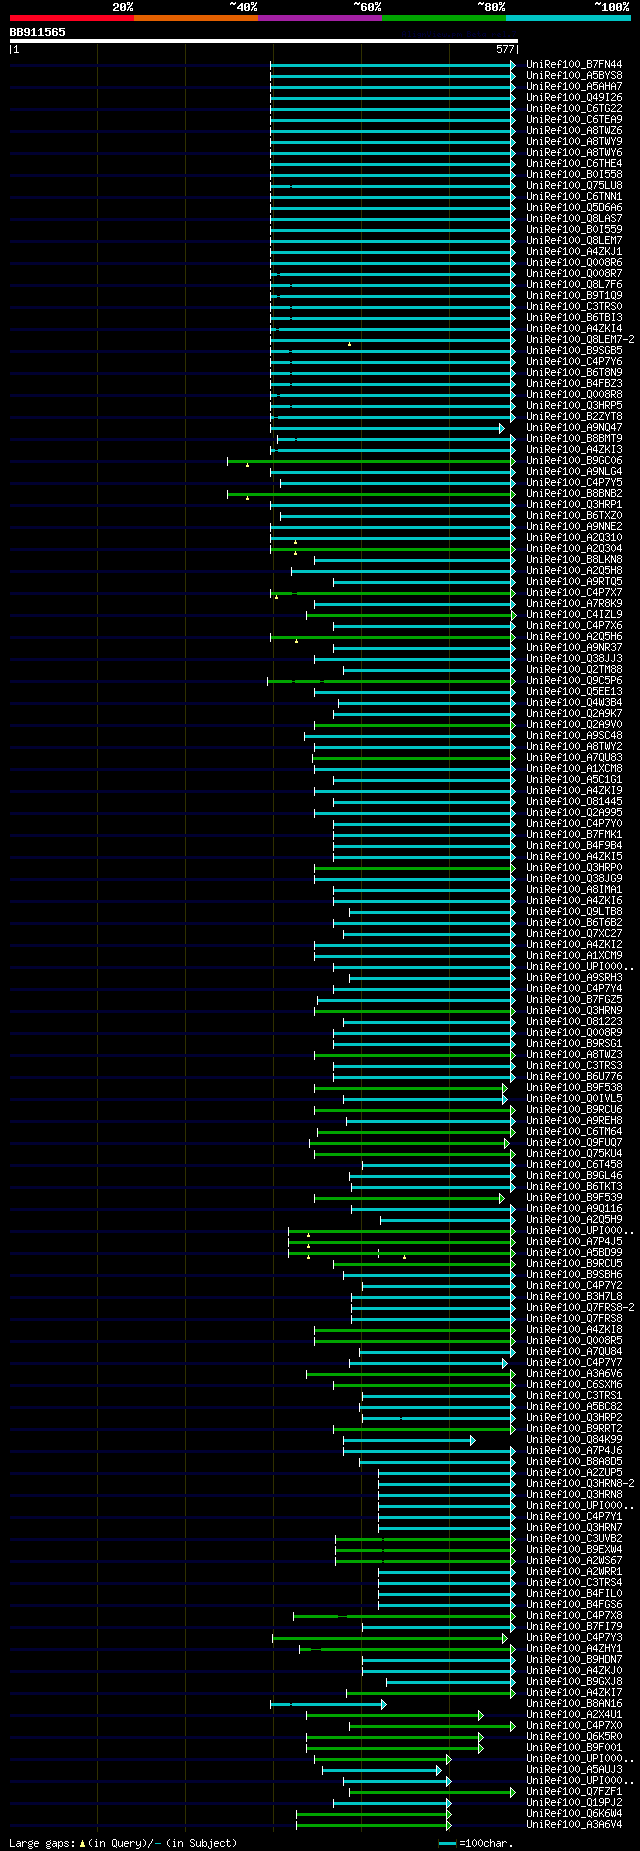Open hit UniRef100_C6TG22
Image resolution: width=640 pixels, height=1851 pixels.
pos(574,109)
